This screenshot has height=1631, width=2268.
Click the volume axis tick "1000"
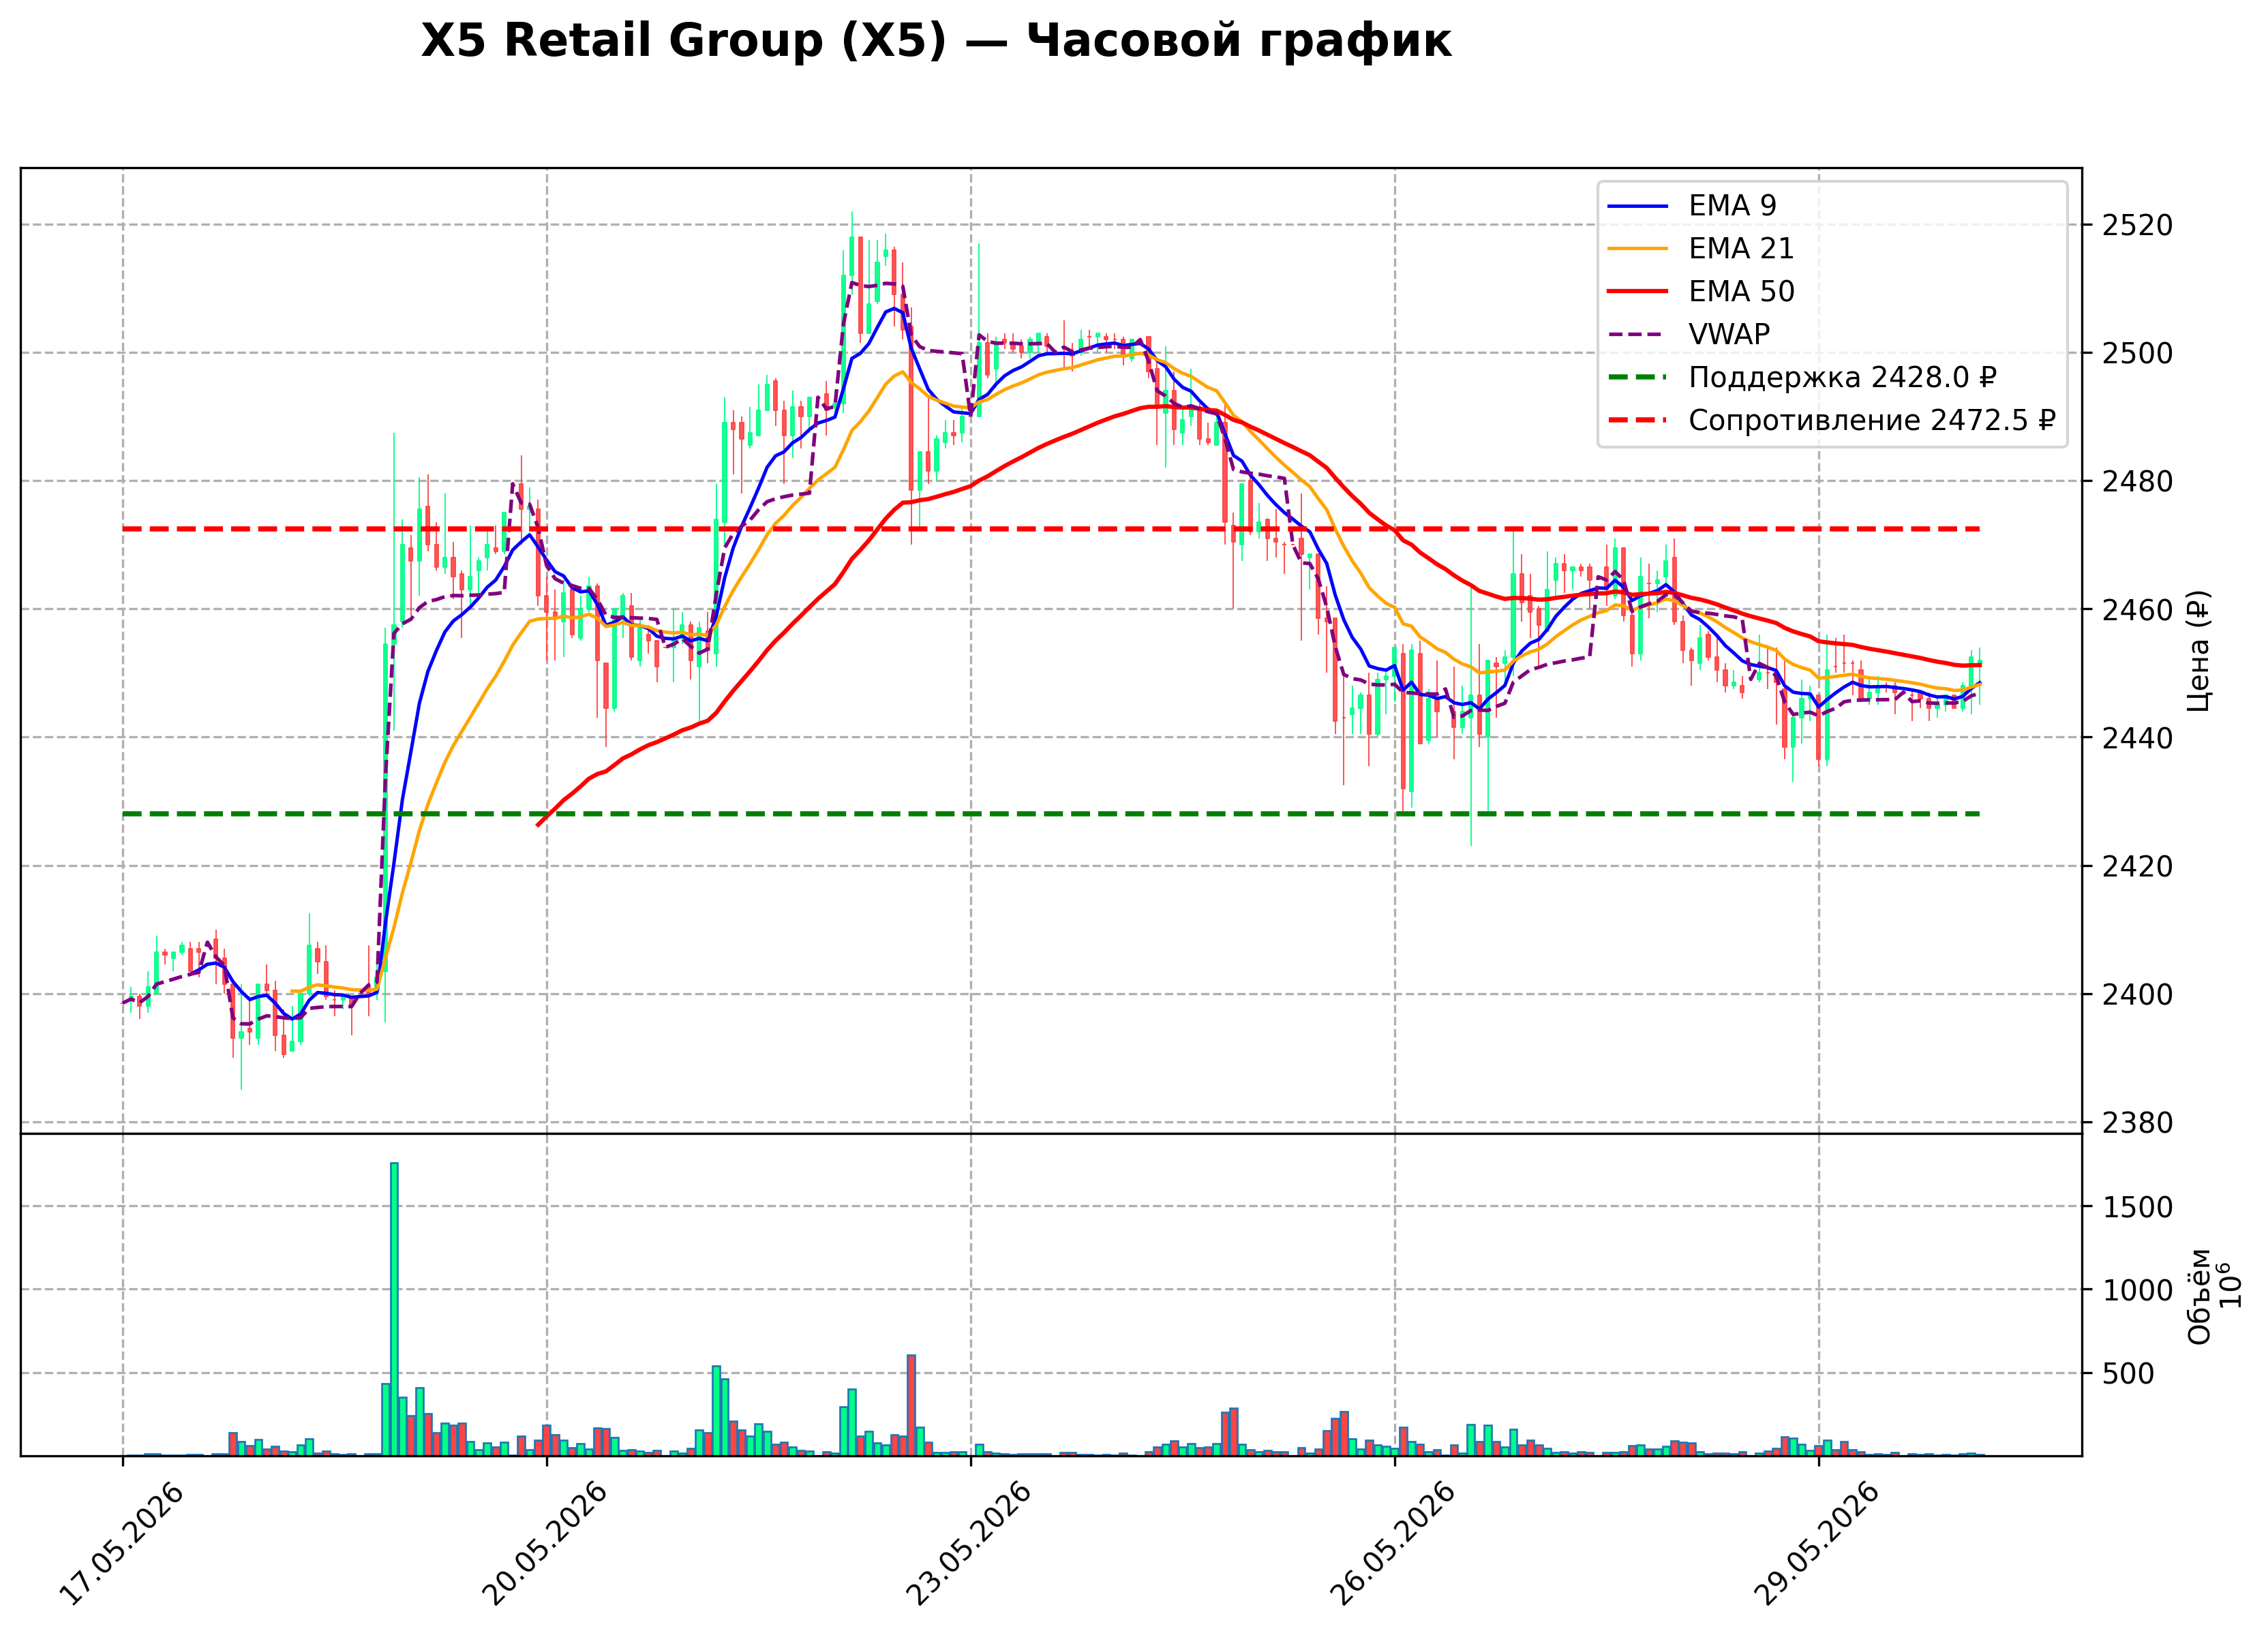(x=2137, y=1290)
